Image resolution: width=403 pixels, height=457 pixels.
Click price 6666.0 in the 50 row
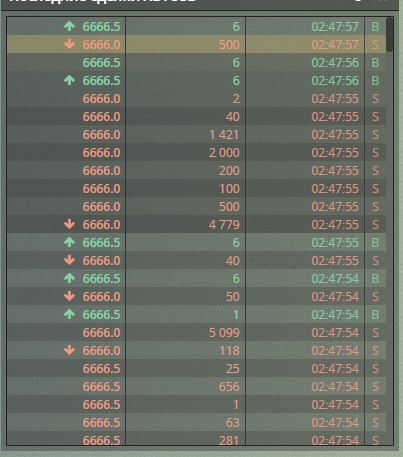pos(102,297)
